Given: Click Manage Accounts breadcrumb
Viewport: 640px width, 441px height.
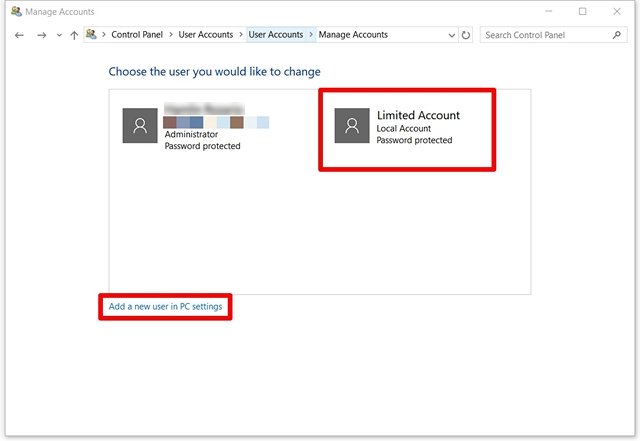Looking at the screenshot, I should 353,35.
